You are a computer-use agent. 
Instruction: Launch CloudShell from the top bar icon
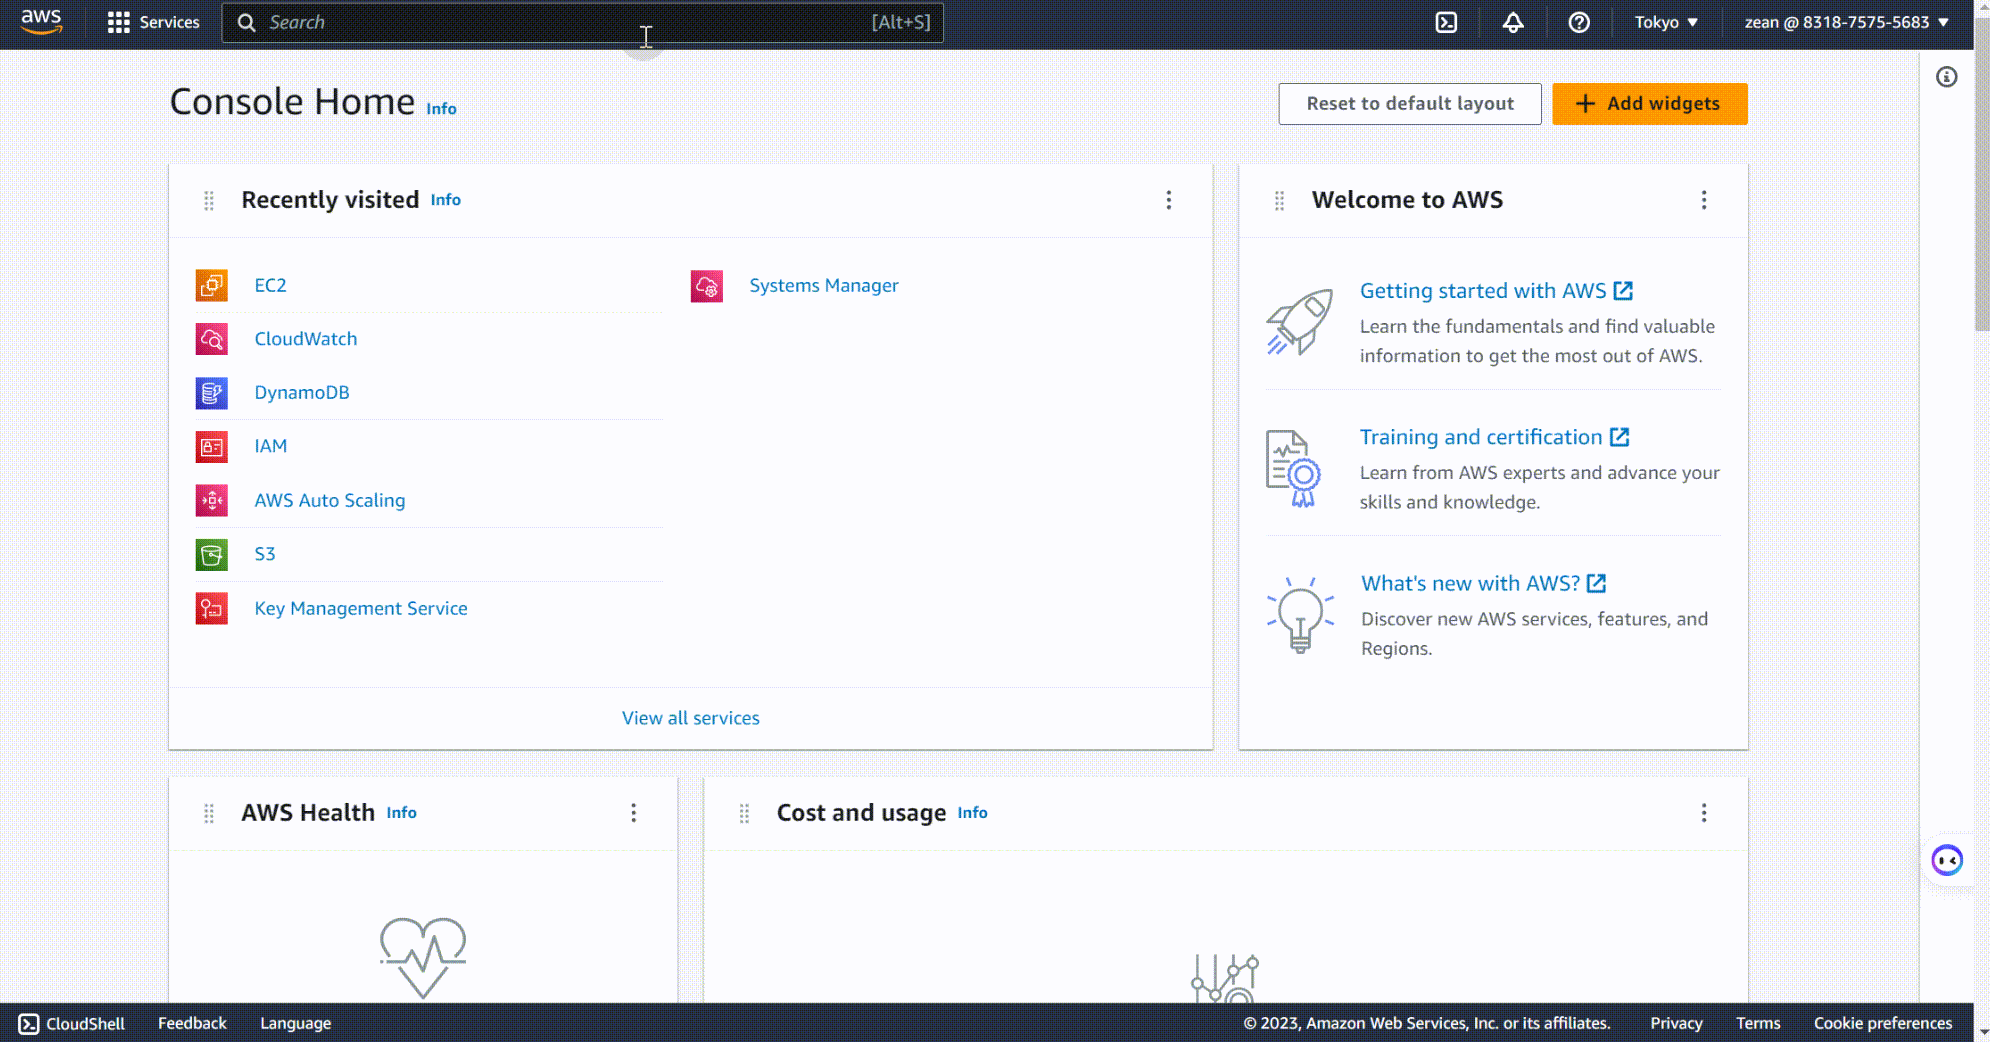pyautogui.click(x=1446, y=22)
